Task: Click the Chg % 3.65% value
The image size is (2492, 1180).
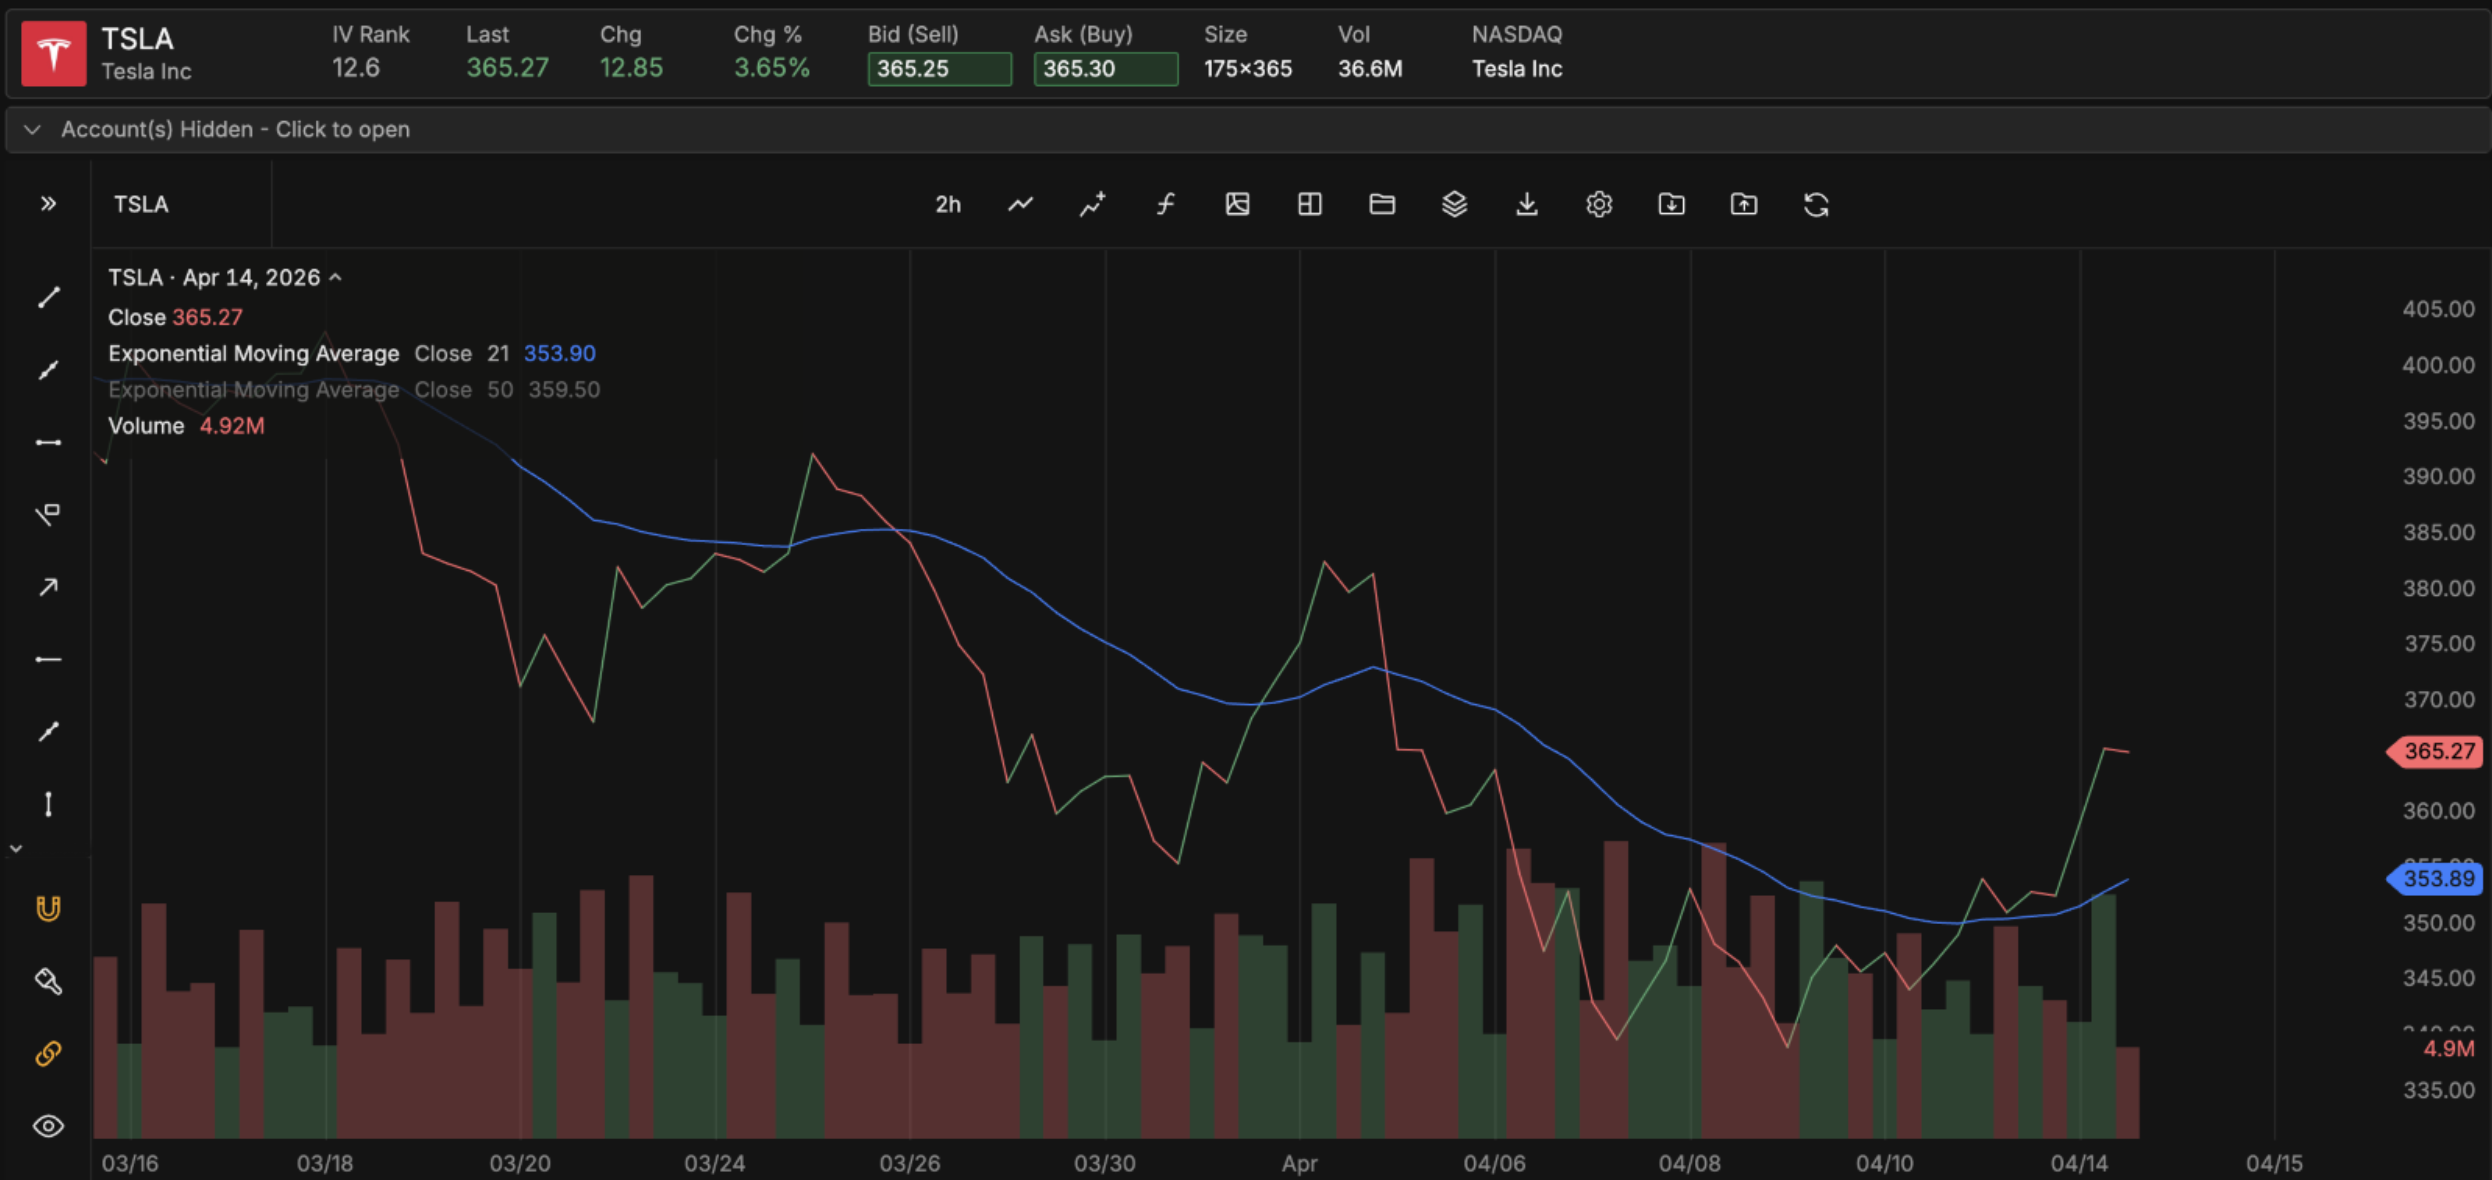Action: click(771, 67)
